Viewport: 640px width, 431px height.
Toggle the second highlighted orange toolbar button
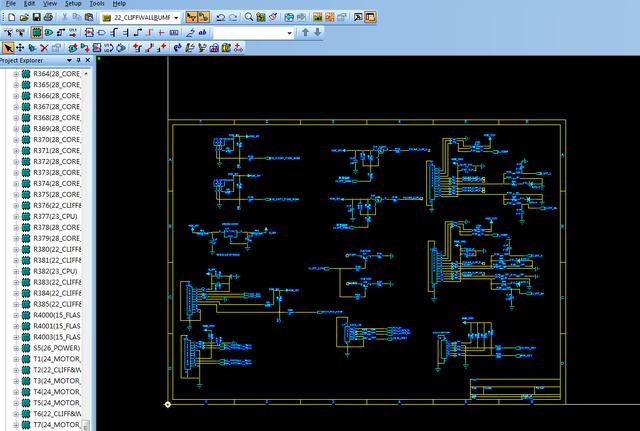(203, 17)
